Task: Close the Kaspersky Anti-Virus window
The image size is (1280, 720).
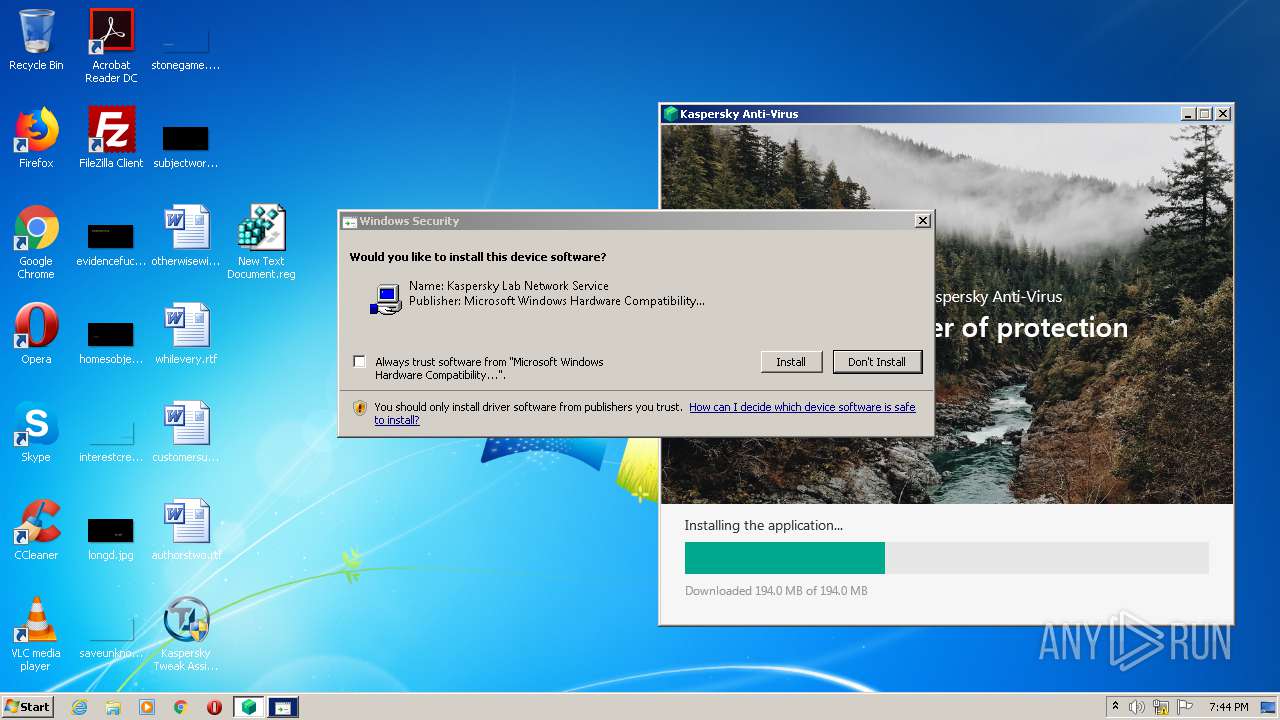Action: (x=1222, y=114)
